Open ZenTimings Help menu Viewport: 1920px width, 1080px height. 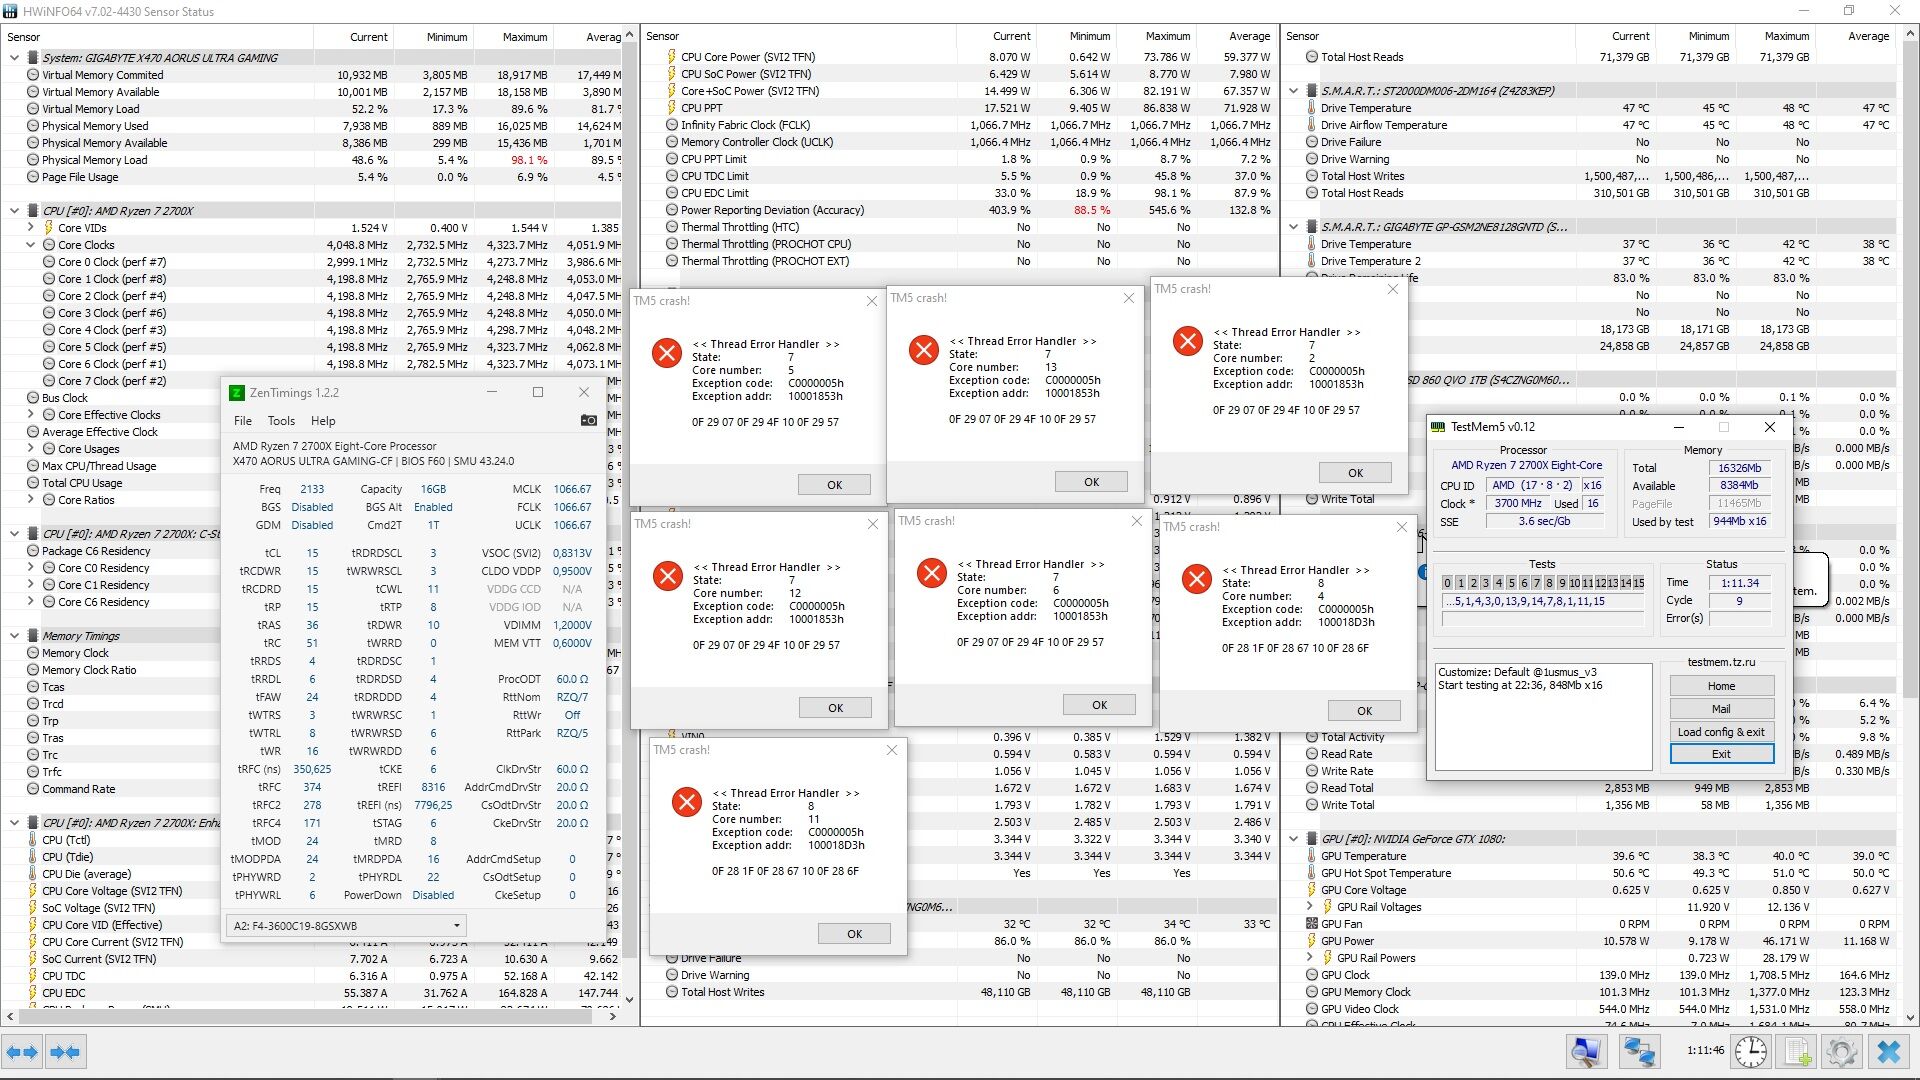point(323,421)
